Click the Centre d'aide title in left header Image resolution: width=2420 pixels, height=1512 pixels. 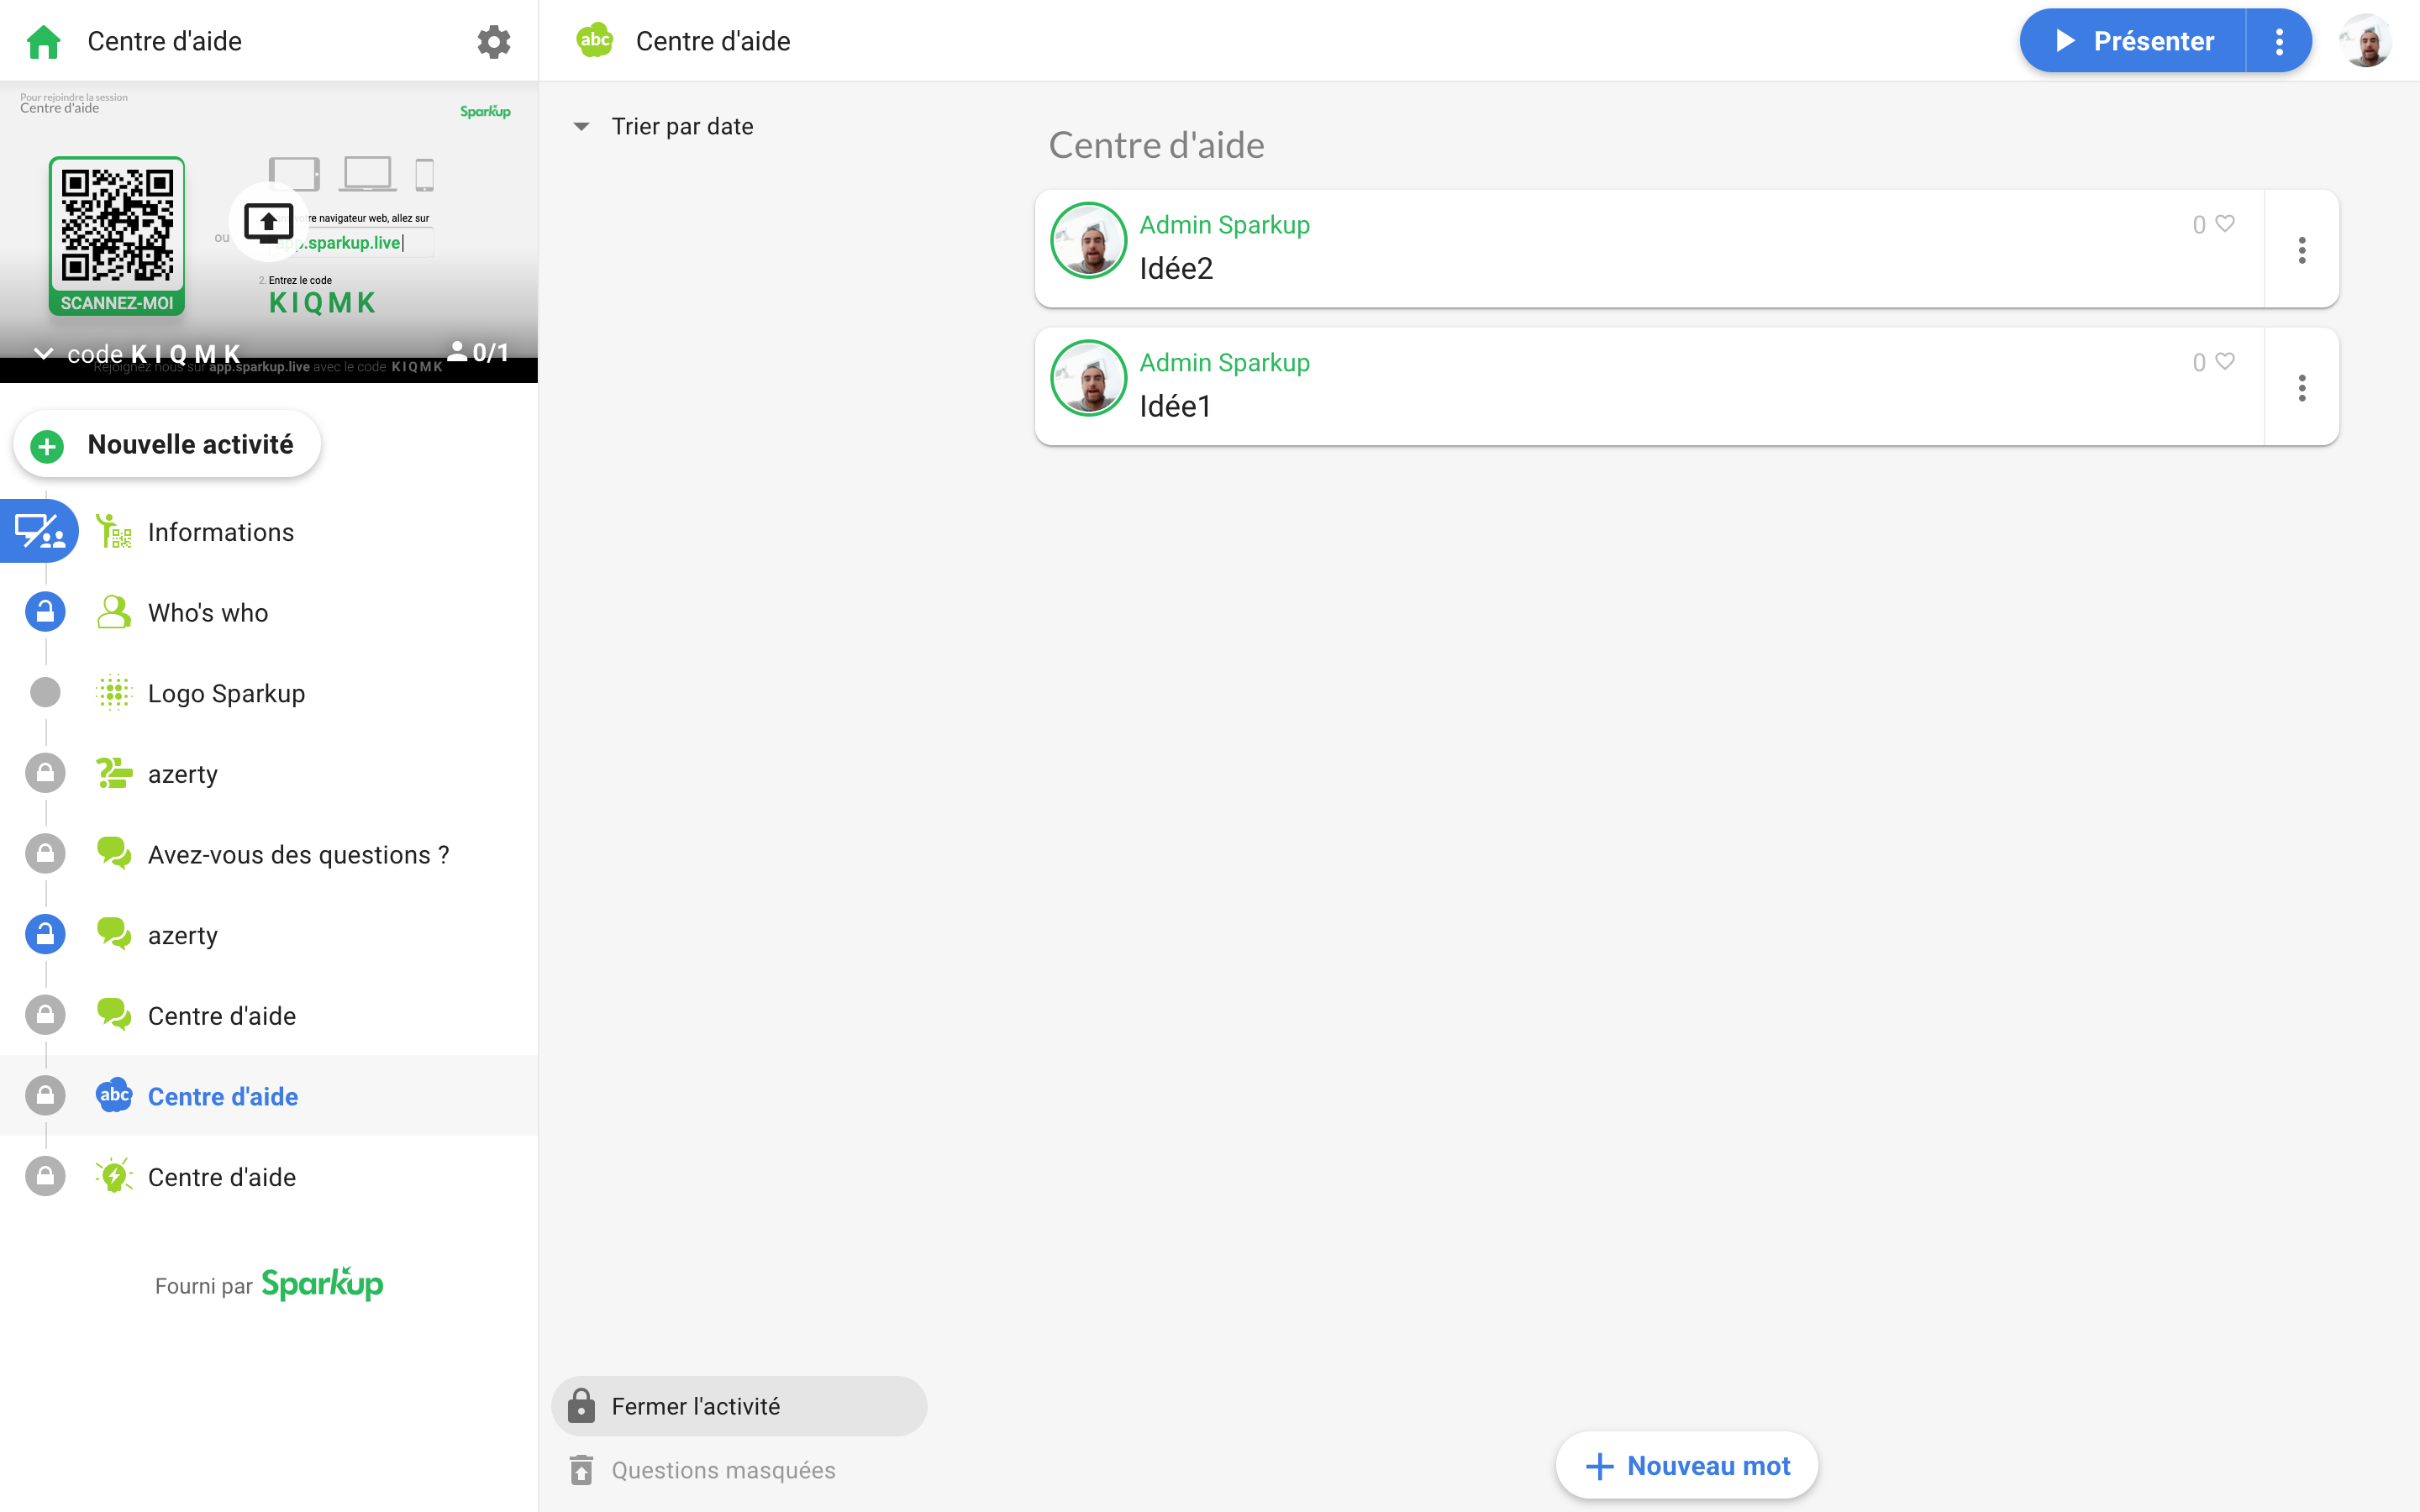tap(165, 41)
